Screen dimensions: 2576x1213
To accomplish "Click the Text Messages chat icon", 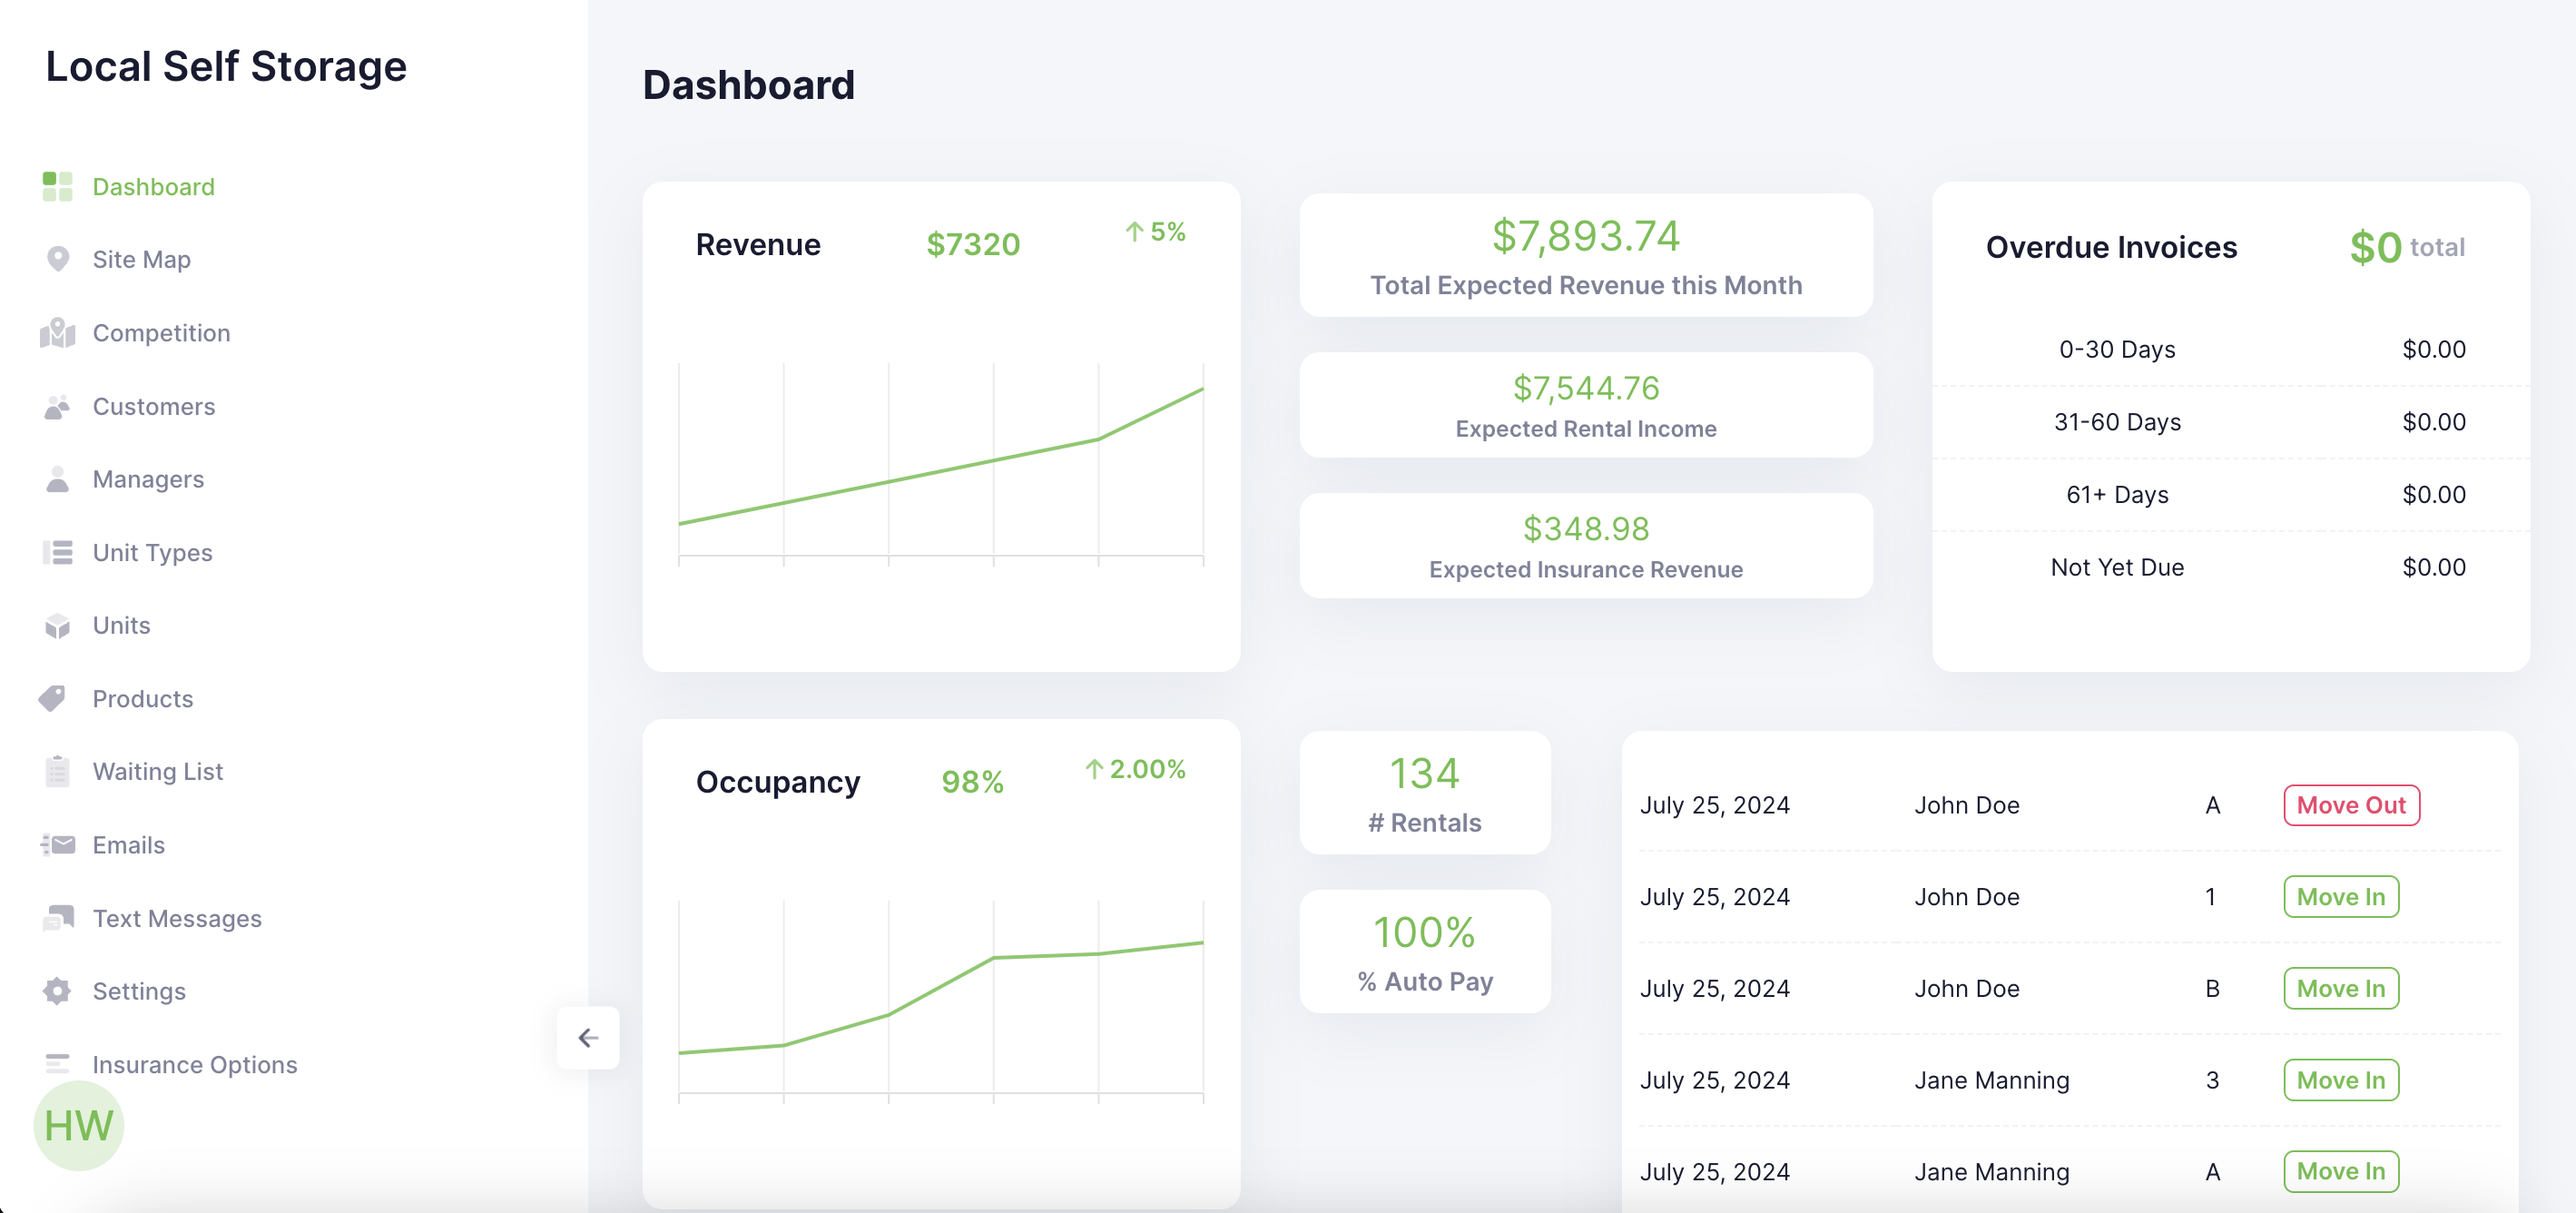I will pyautogui.click(x=57, y=918).
